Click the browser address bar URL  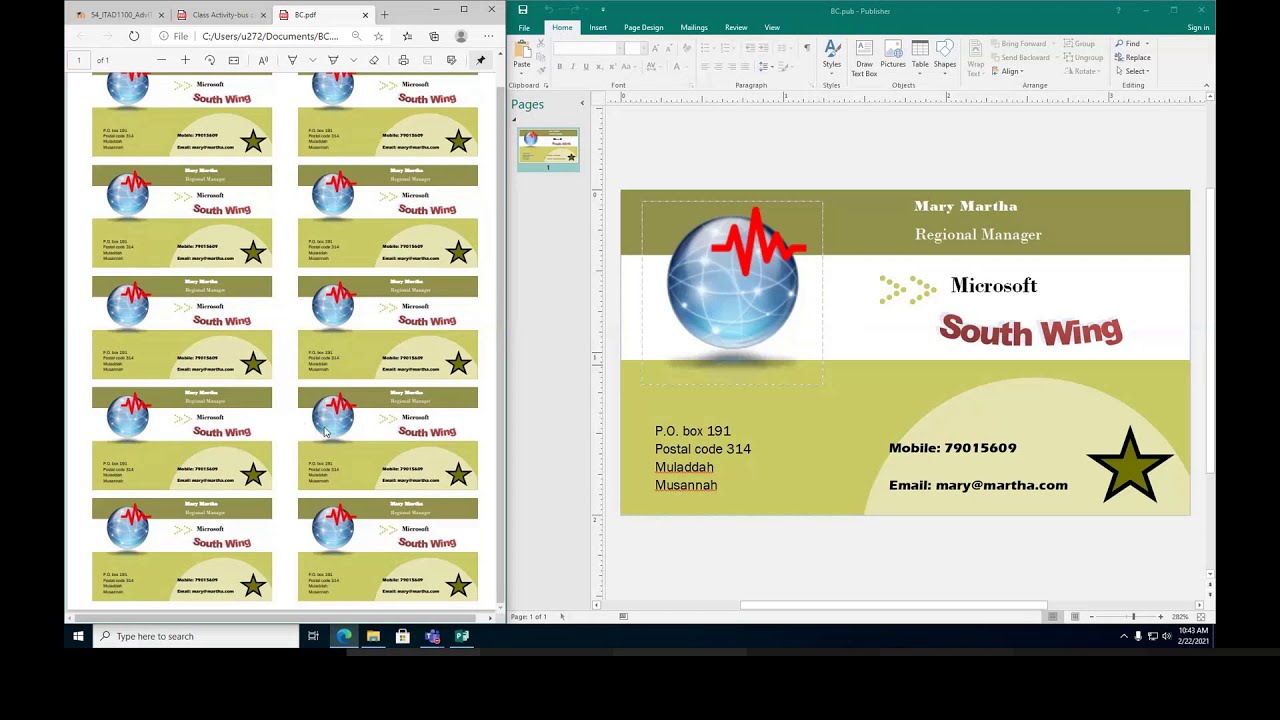pyautogui.click(x=270, y=36)
